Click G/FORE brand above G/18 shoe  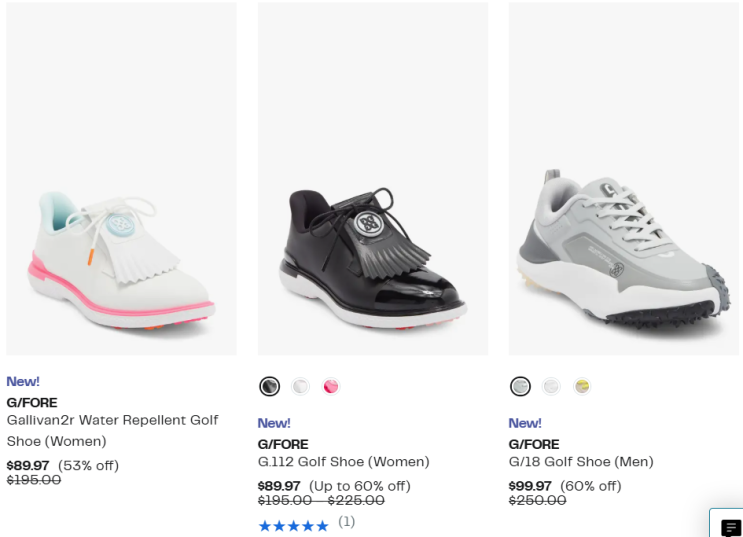coord(534,444)
